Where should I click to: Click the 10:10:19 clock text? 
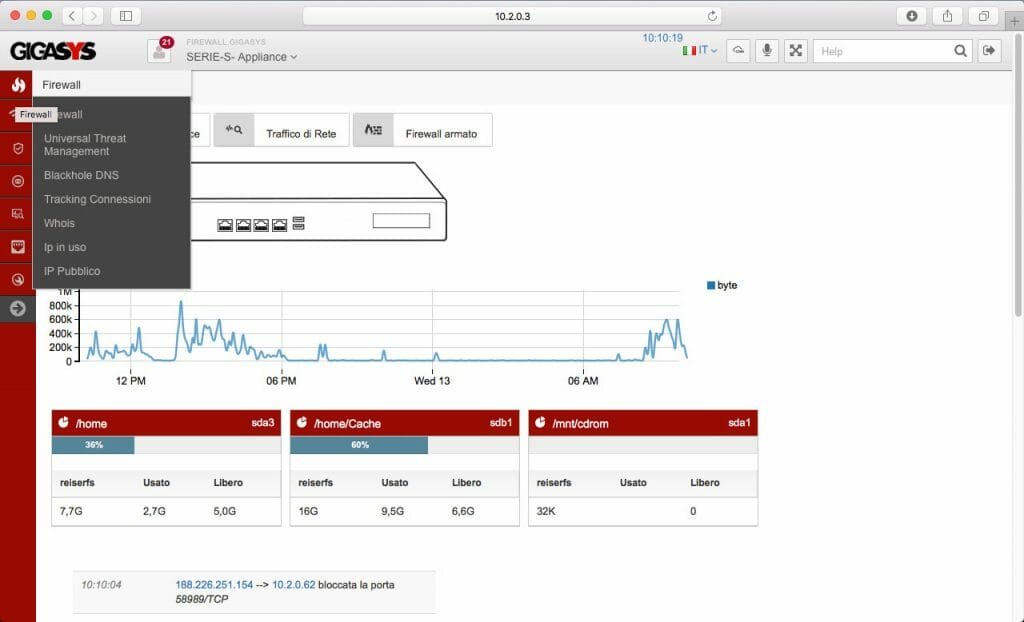click(662, 38)
